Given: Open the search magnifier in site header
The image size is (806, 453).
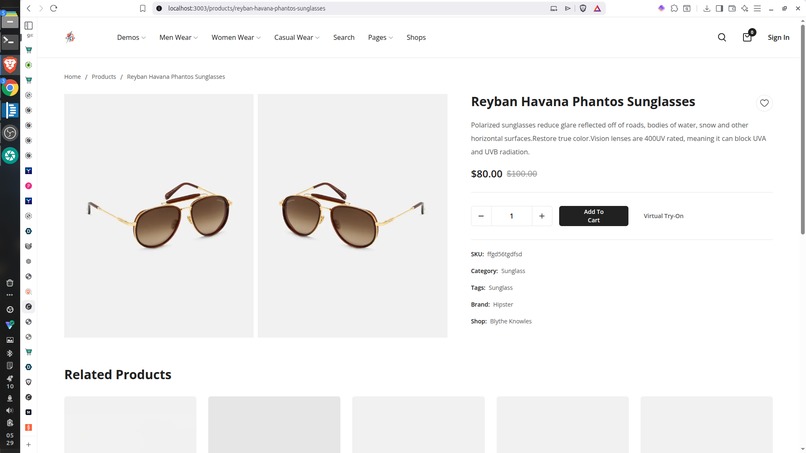Looking at the screenshot, I should pyautogui.click(x=722, y=37).
